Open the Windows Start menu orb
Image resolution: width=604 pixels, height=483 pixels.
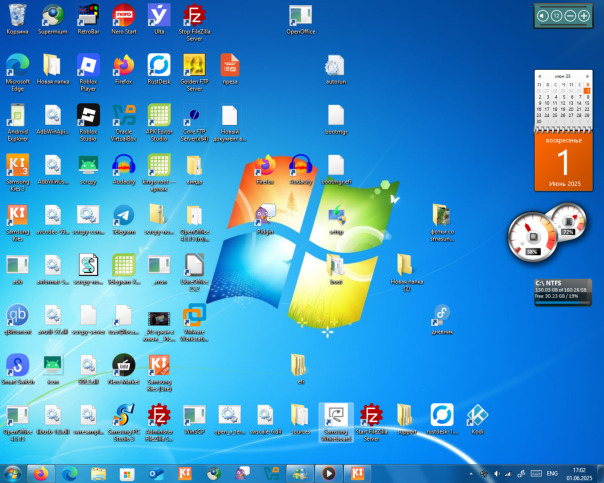[x=14, y=472]
